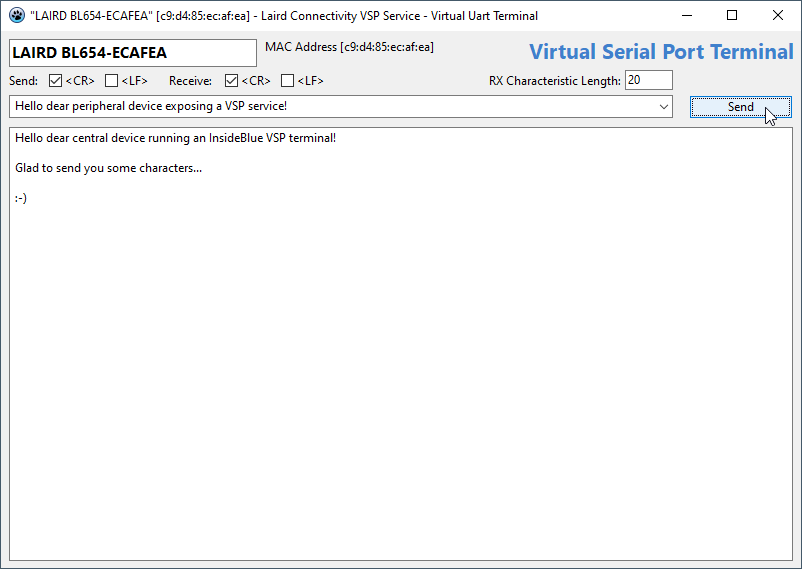
Task: Click the 'RX Characteristic Length:' label
Action: click(x=554, y=81)
